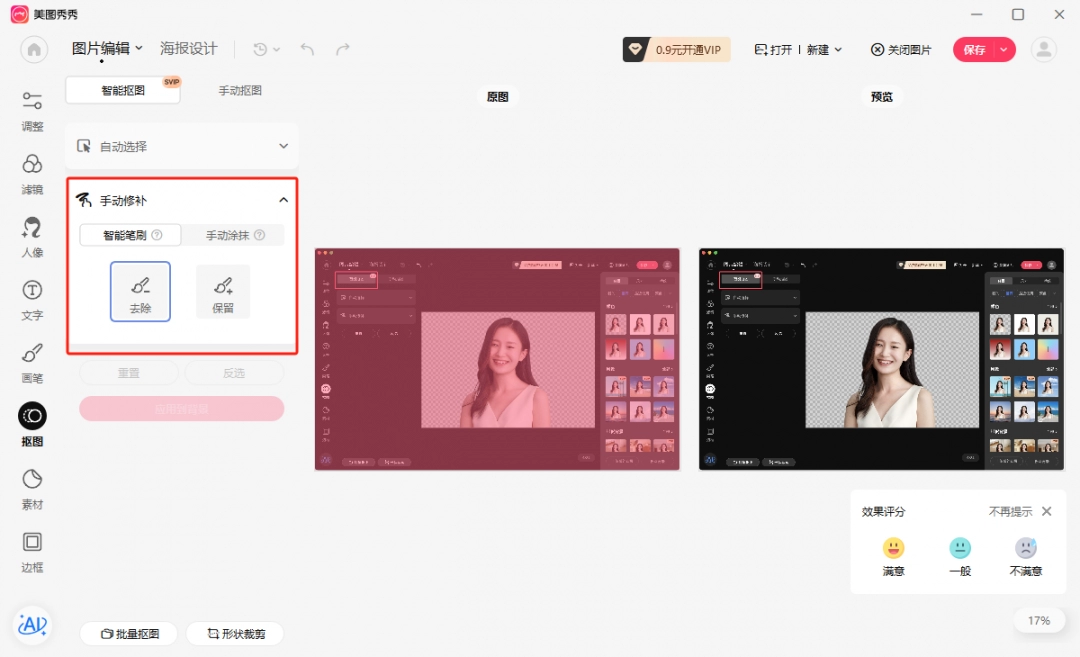
Task: Click the 重置 reset button
Action: tap(129, 373)
